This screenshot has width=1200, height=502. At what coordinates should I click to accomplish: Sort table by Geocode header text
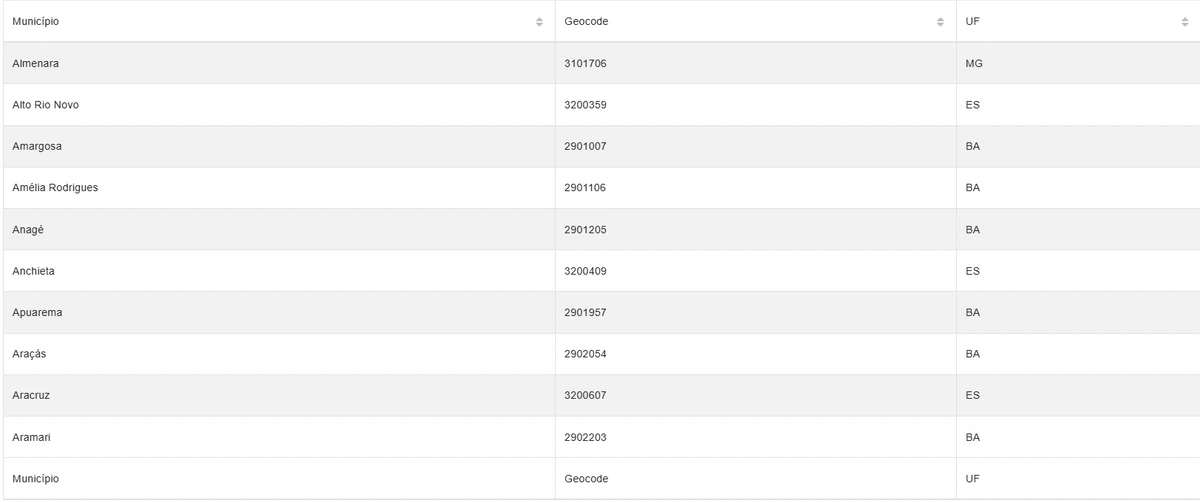coord(586,22)
